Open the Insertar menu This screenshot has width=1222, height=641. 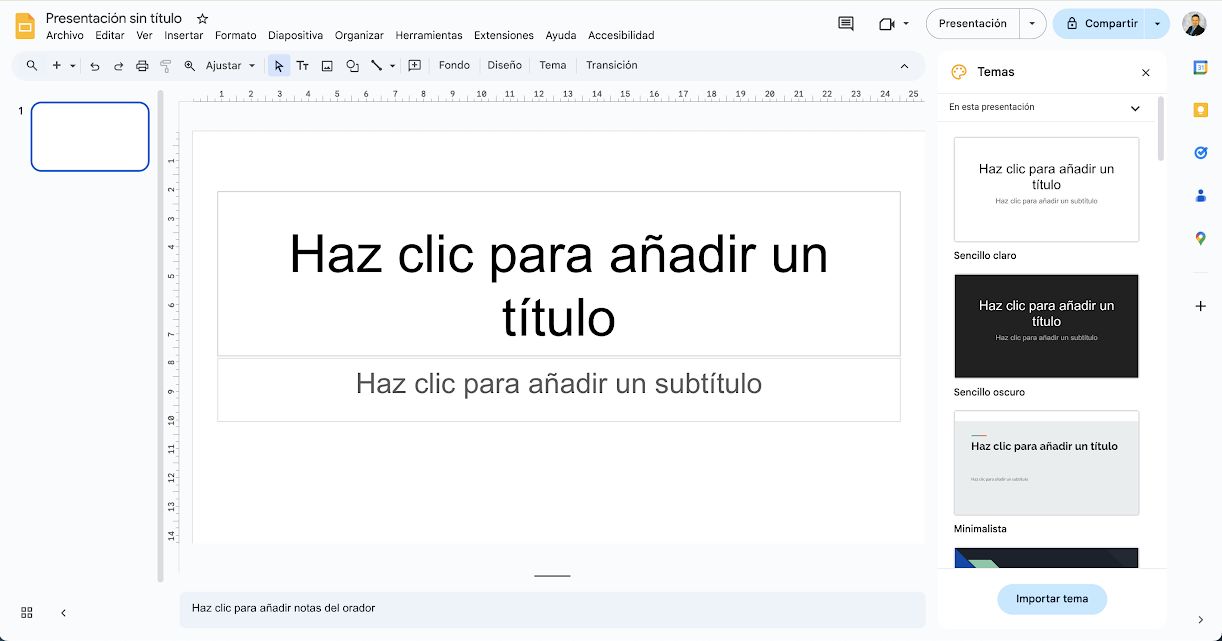point(183,36)
